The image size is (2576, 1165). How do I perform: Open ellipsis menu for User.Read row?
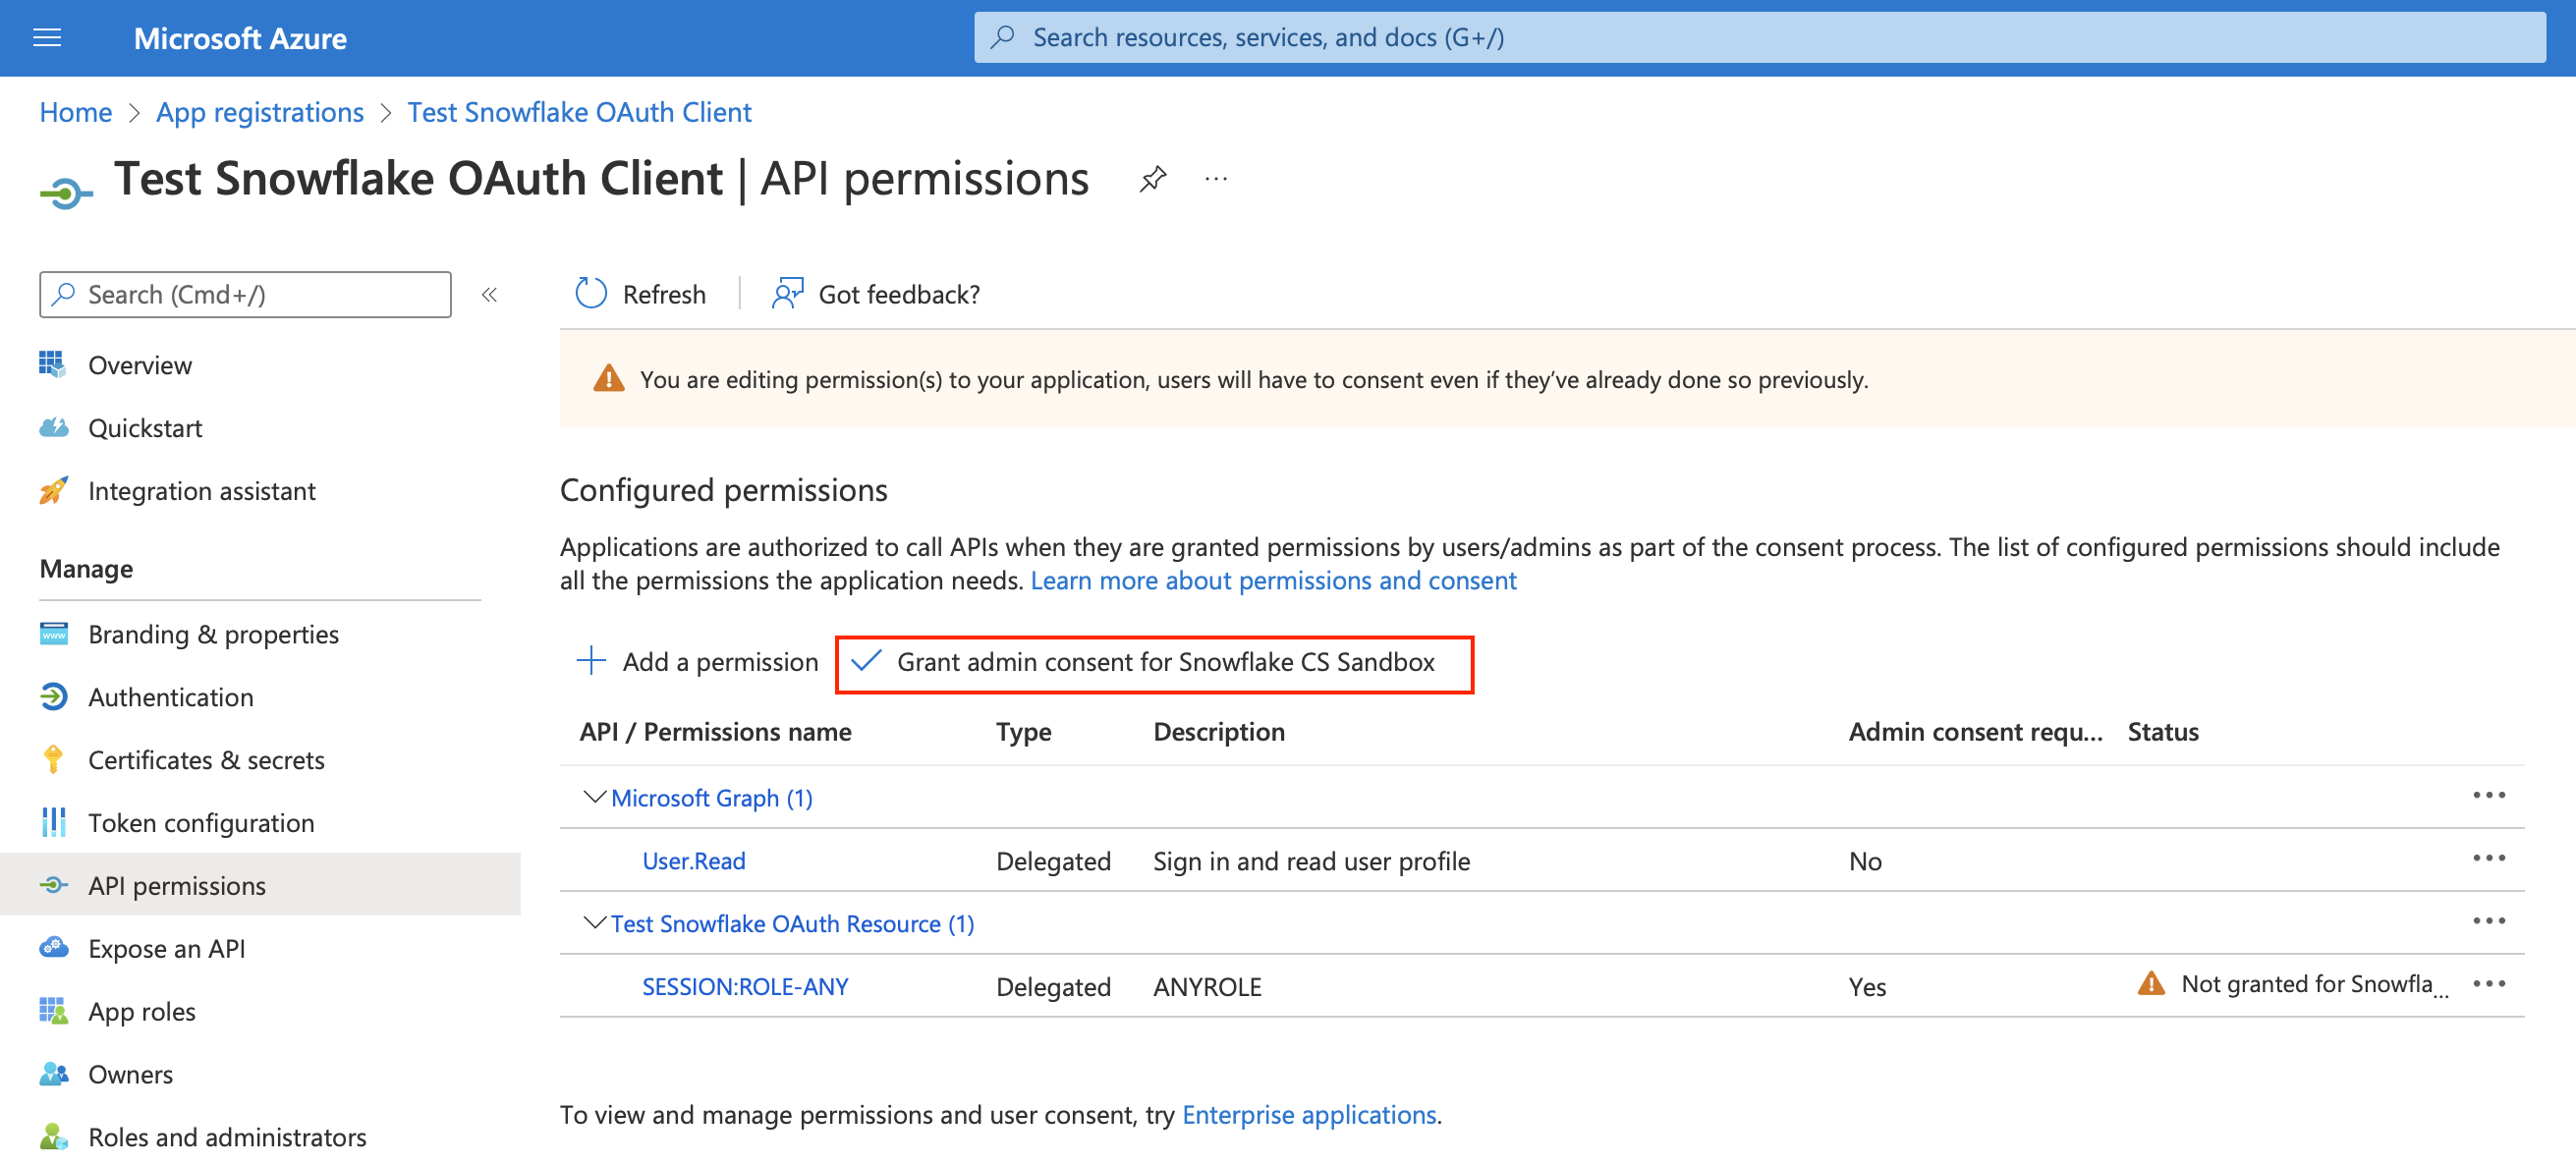click(x=2488, y=859)
